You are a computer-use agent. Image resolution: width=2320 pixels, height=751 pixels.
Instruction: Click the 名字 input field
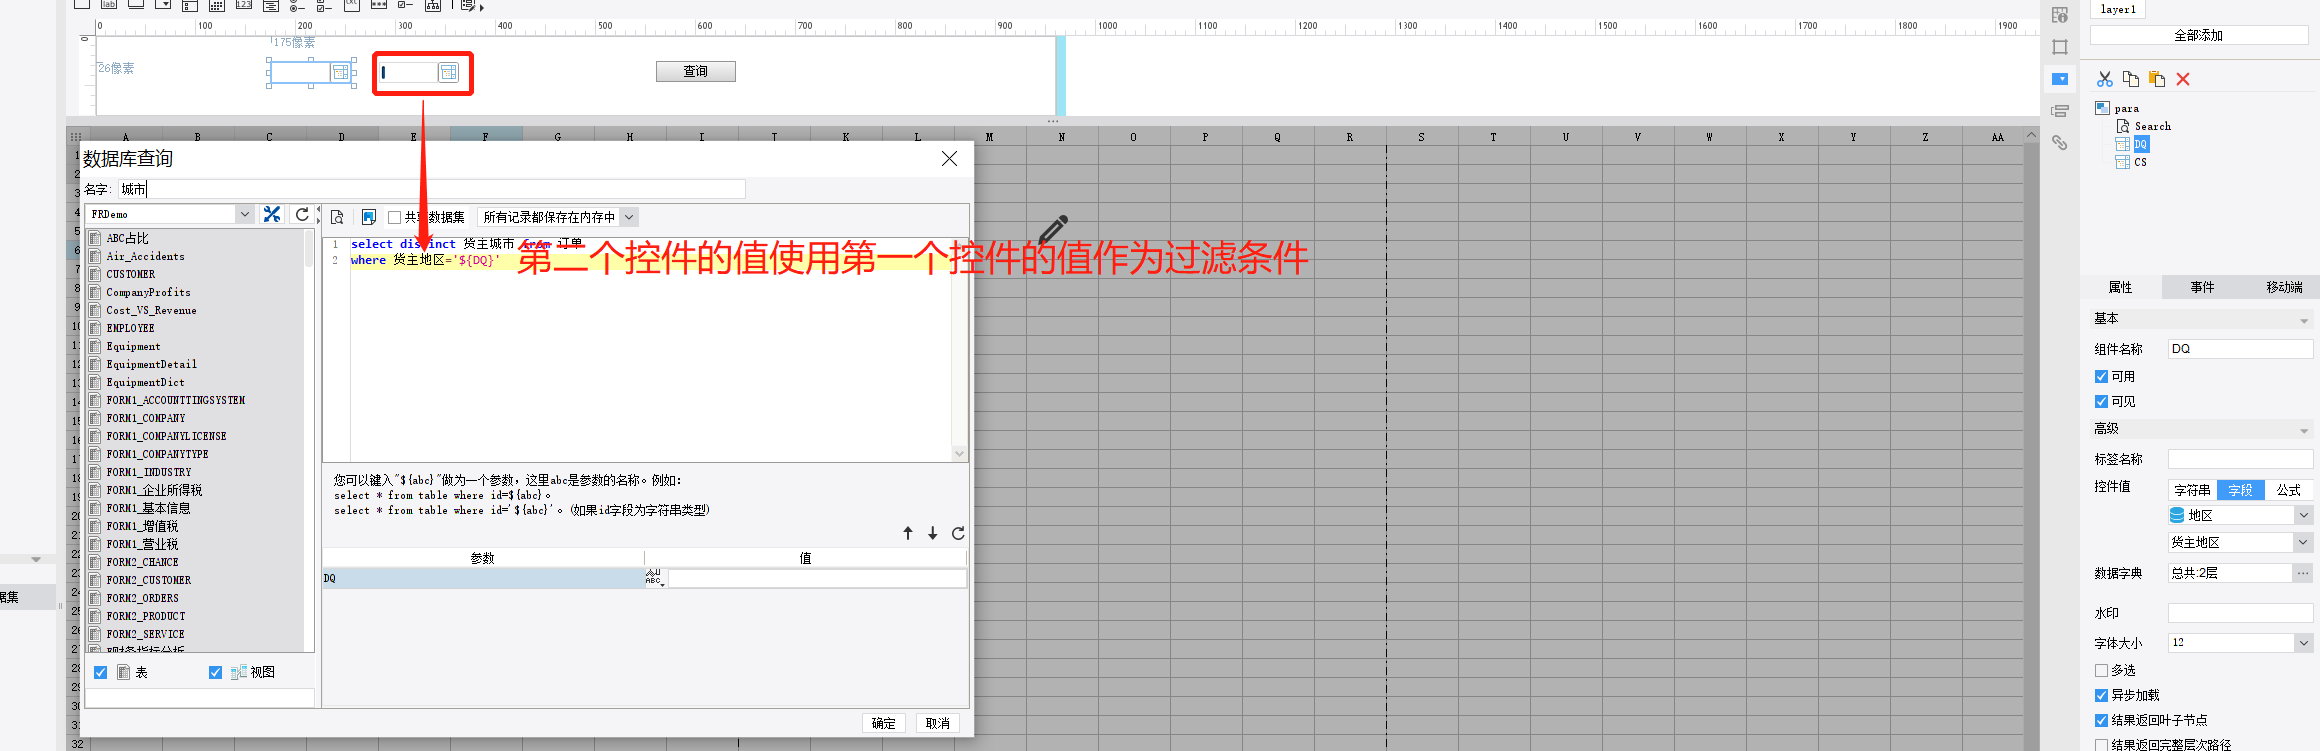(x=432, y=189)
